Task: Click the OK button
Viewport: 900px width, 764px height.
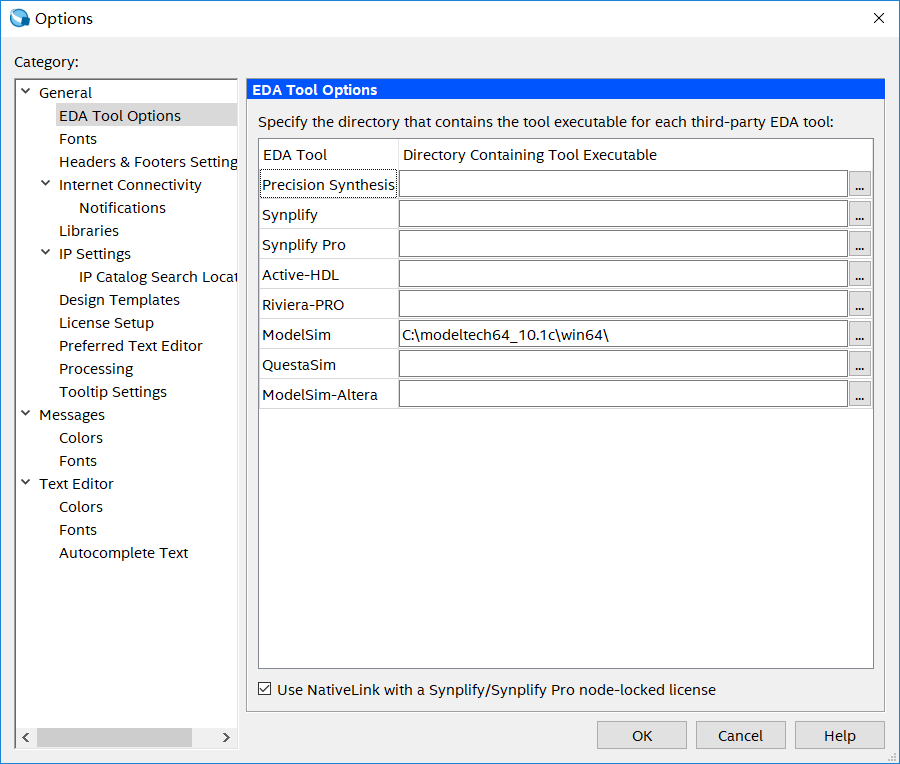Action: pyautogui.click(x=642, y=735)
